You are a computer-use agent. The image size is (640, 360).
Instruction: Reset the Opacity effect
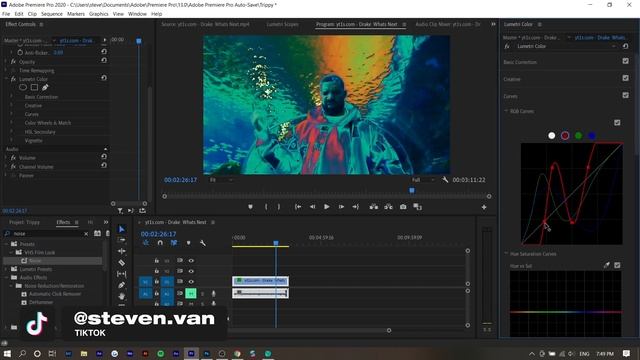104,60
